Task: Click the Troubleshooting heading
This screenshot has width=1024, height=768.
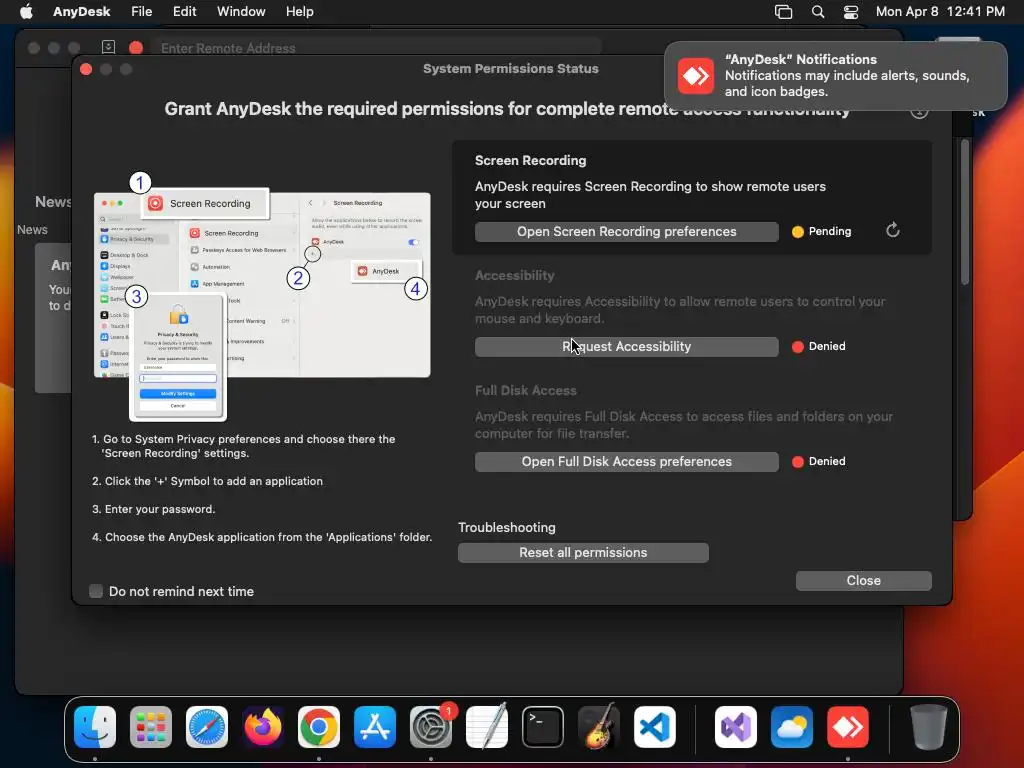Action: (x=507, y=528)
